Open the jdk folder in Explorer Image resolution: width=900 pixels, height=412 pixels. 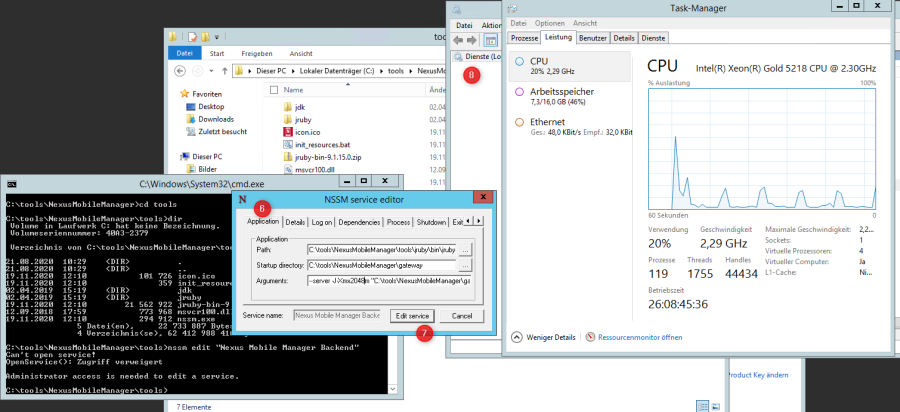299,107
